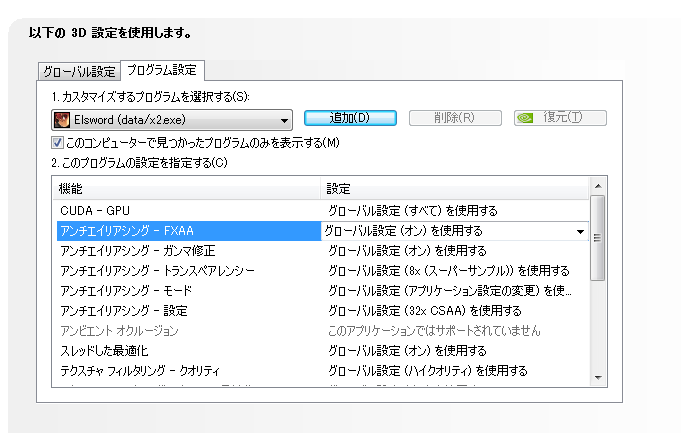This screenshot has height=433, width=681.
Task: Click the 設定 column header
Action: tap(455, 188)
